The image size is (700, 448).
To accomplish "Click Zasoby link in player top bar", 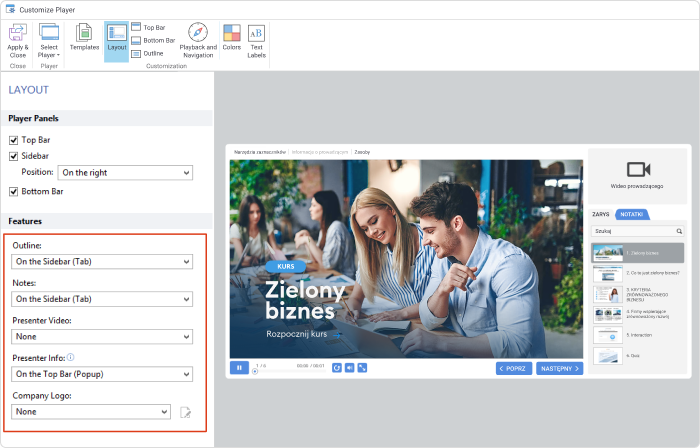I will [362, 152].
